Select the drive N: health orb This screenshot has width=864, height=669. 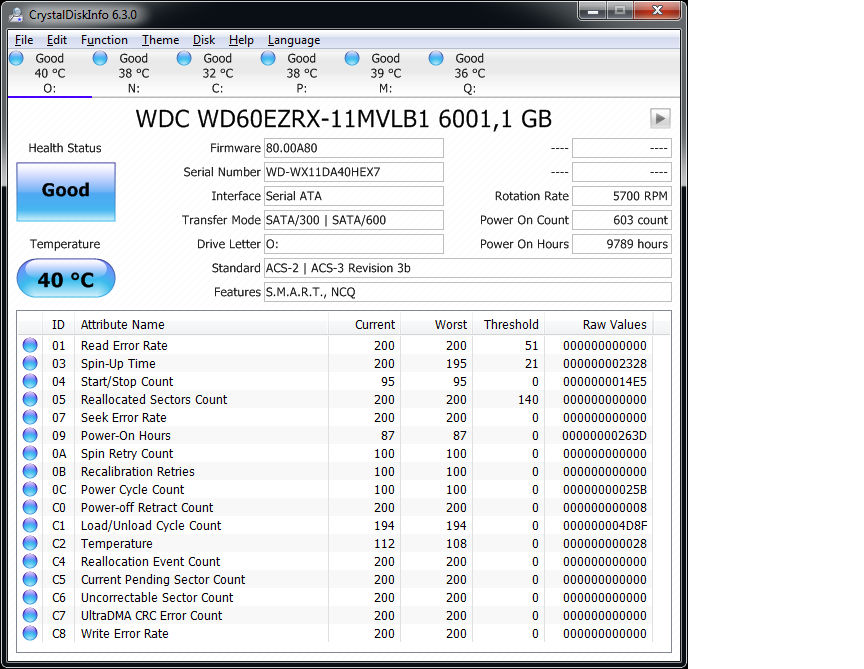(x=100, y=59)
